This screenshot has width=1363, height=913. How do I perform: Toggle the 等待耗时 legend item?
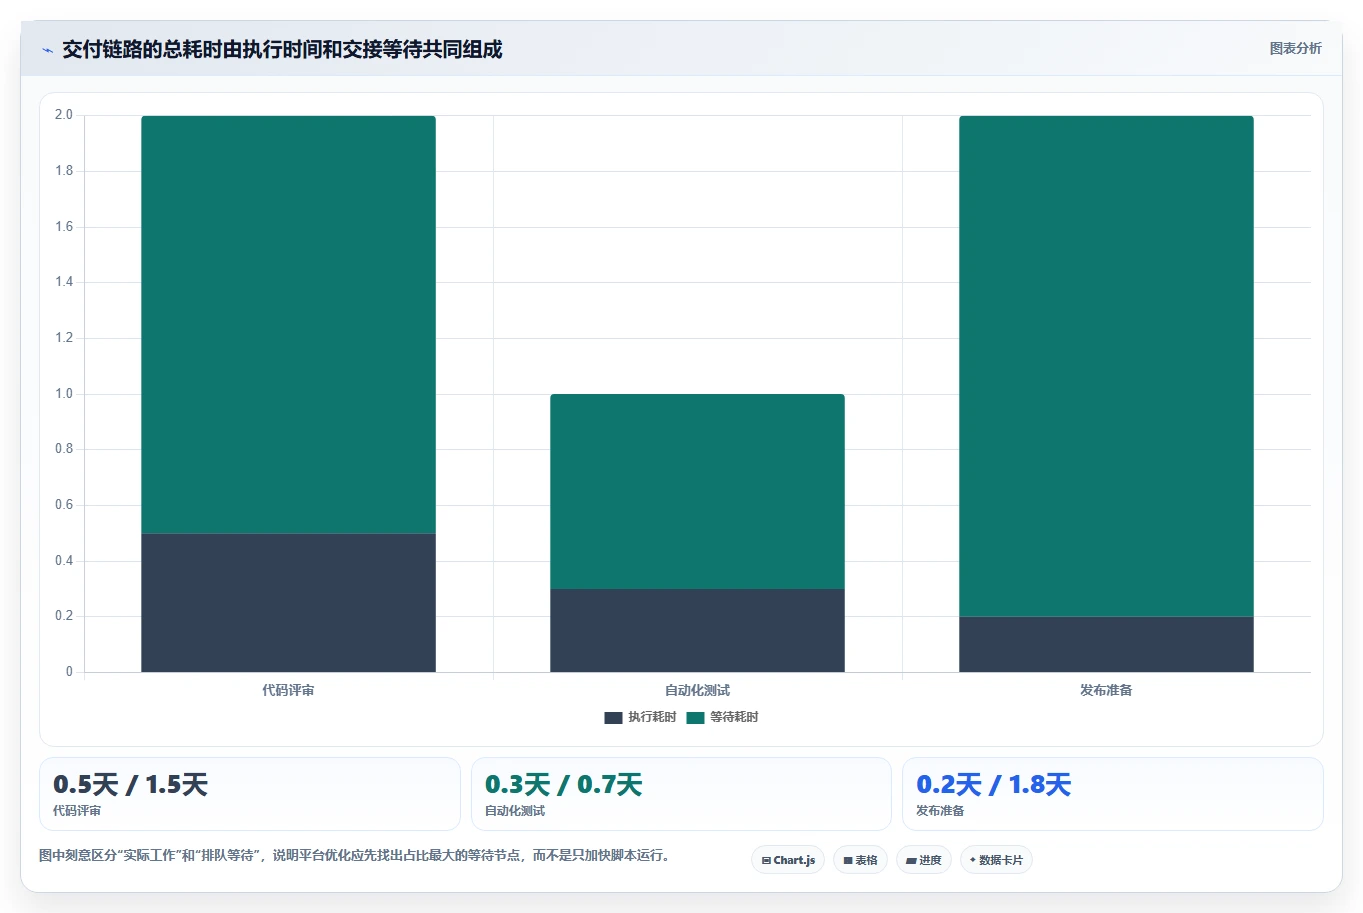[723, 717]
